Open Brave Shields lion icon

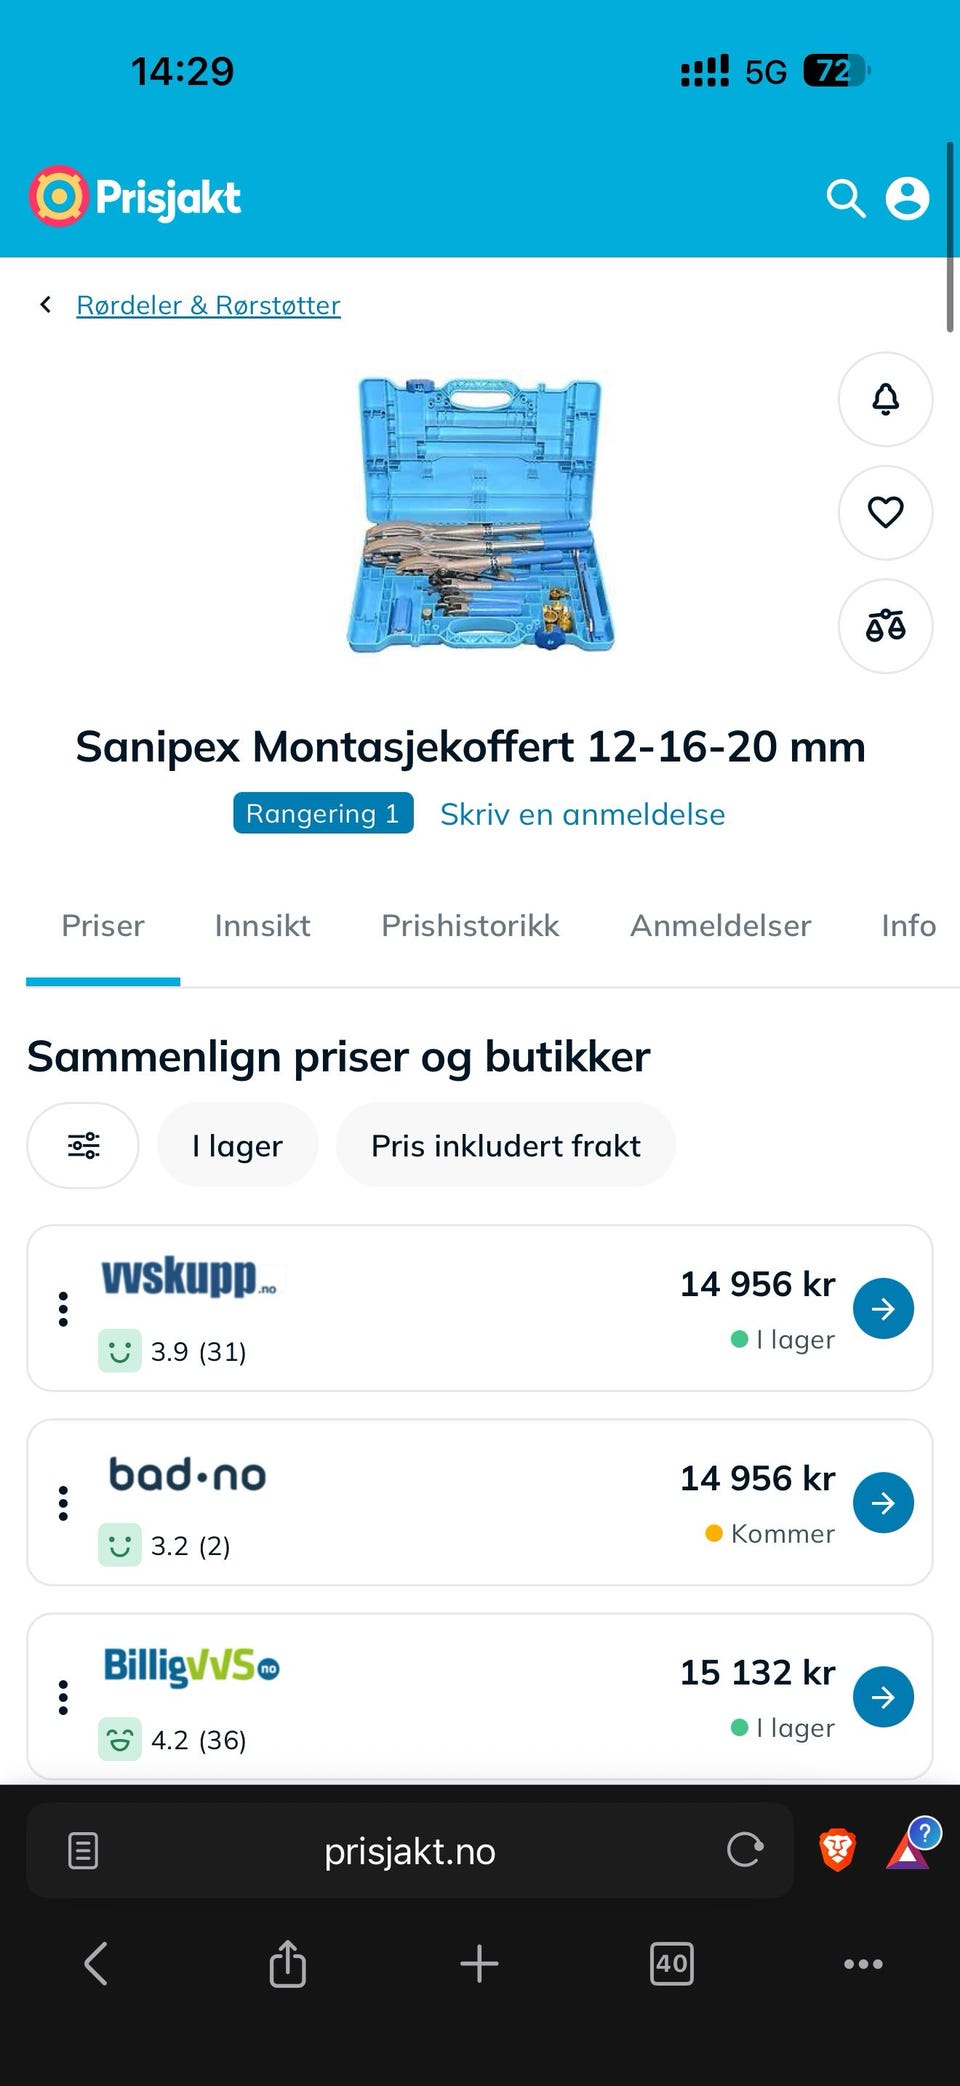[x=837, y=1850]
